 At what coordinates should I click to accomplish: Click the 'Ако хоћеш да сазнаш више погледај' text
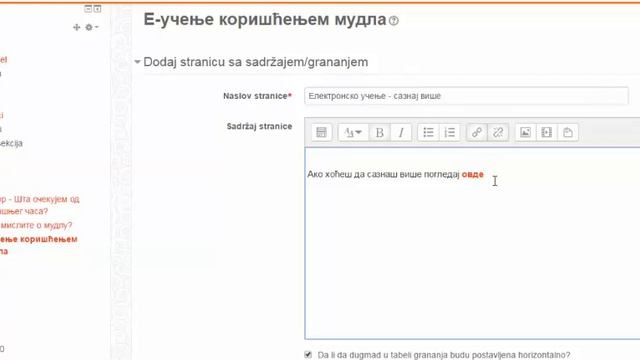coord(383,174)
